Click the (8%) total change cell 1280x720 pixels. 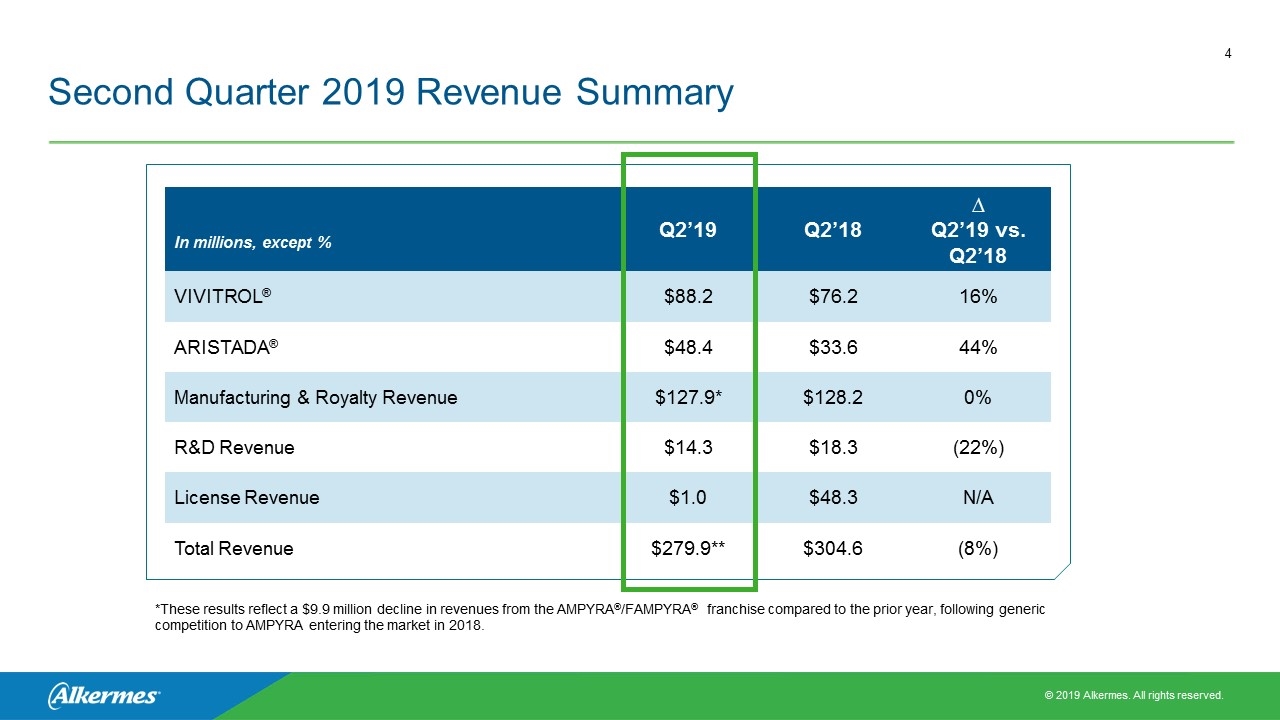[x=979, y=548]
